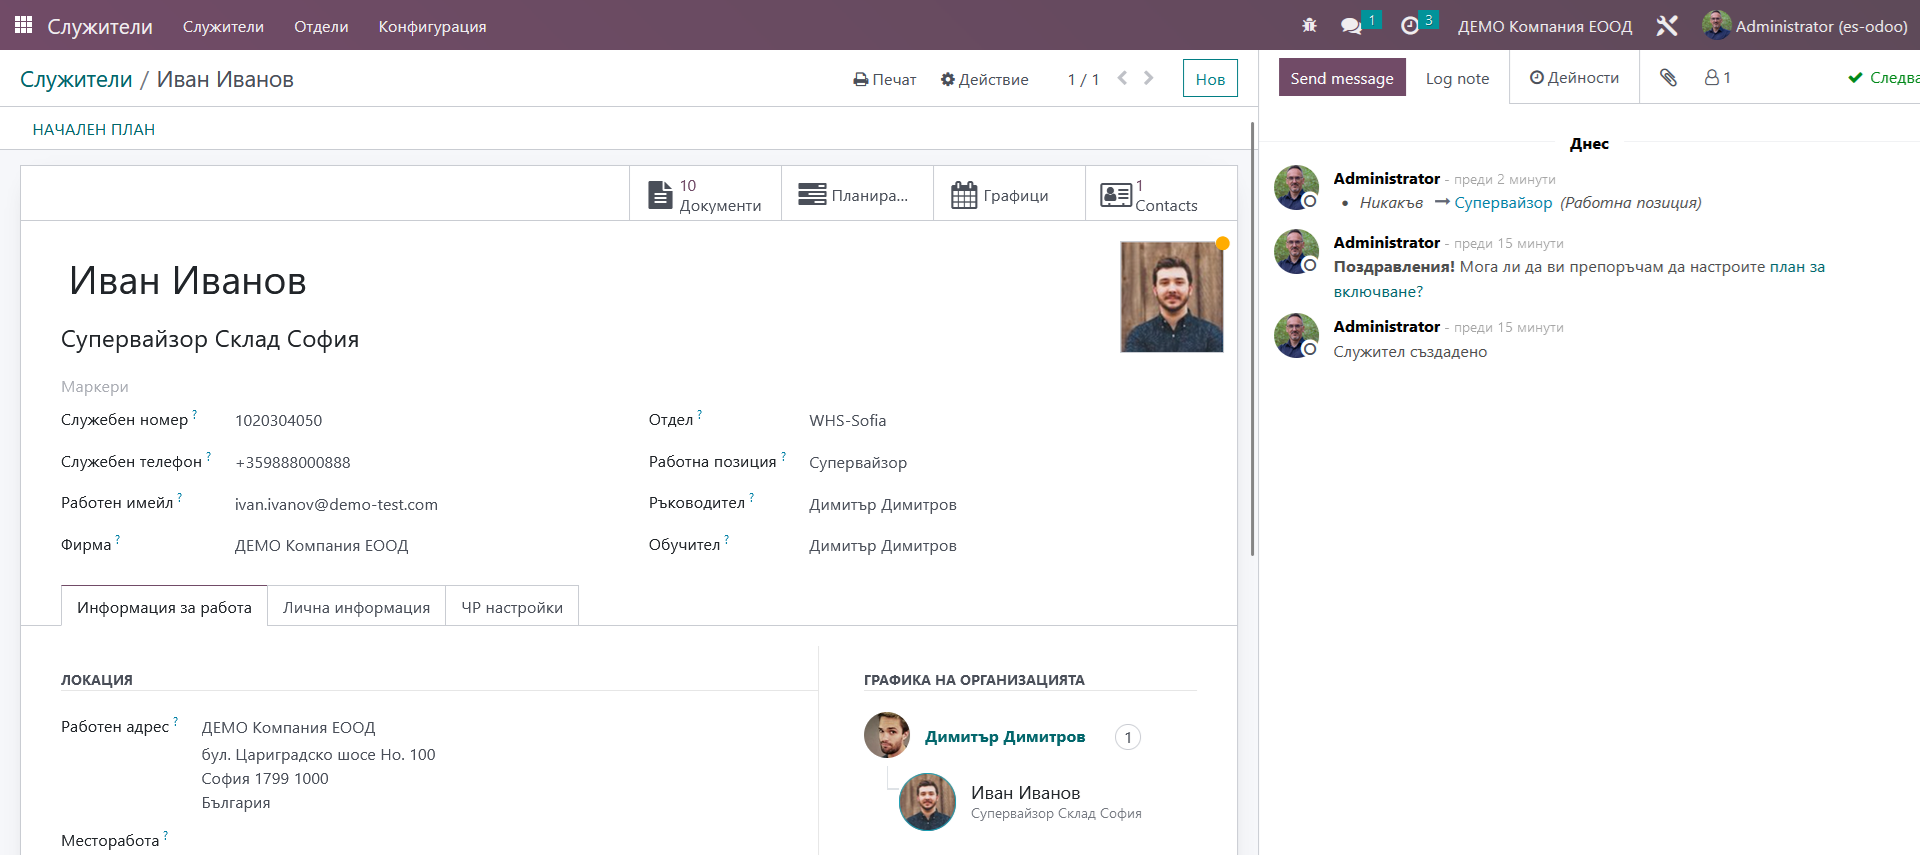The height and width of the screenshot is (855, 1920).
Task: Click the debug bug icon
Action: [x=1309, y=26]
